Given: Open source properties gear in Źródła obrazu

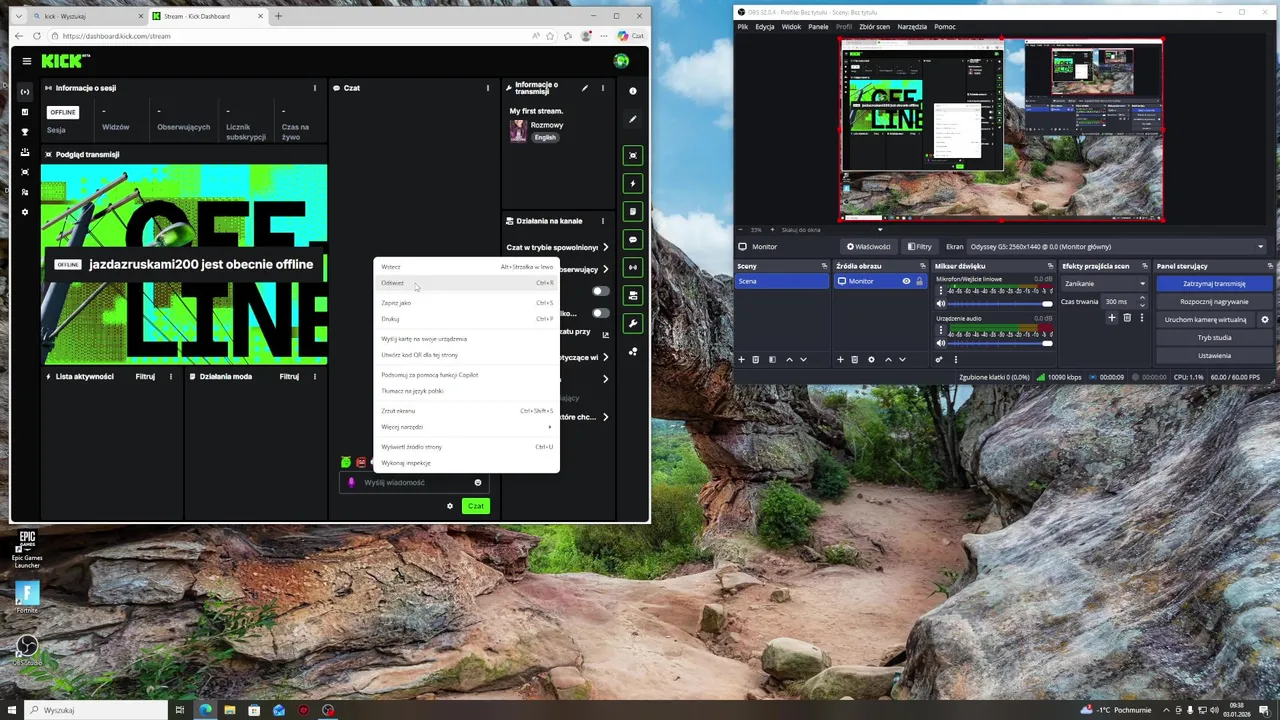Looking at the screenshot, I should click(871, 359).
